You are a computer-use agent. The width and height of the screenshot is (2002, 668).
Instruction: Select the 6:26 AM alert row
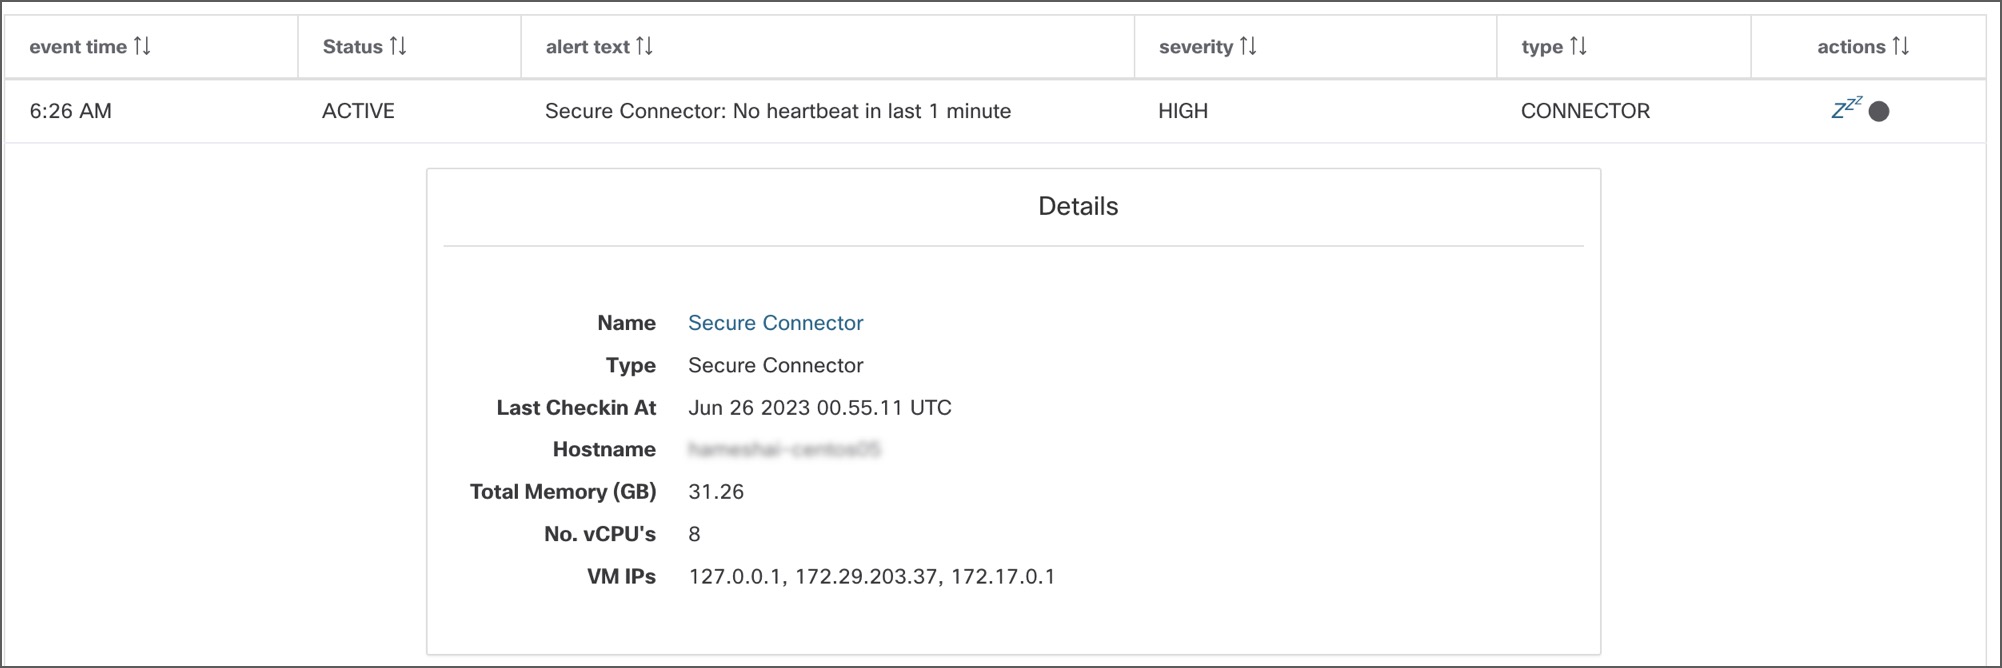tap(995, 111)
